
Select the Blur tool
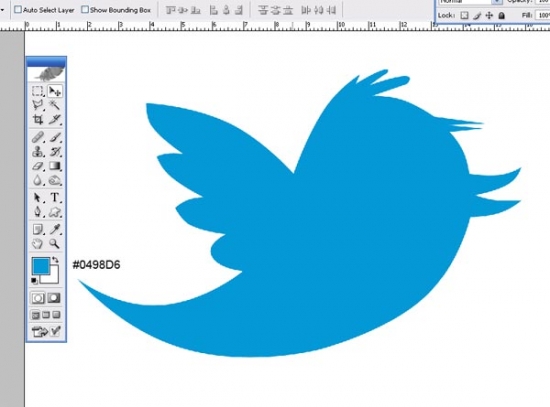tap(38, 180)
